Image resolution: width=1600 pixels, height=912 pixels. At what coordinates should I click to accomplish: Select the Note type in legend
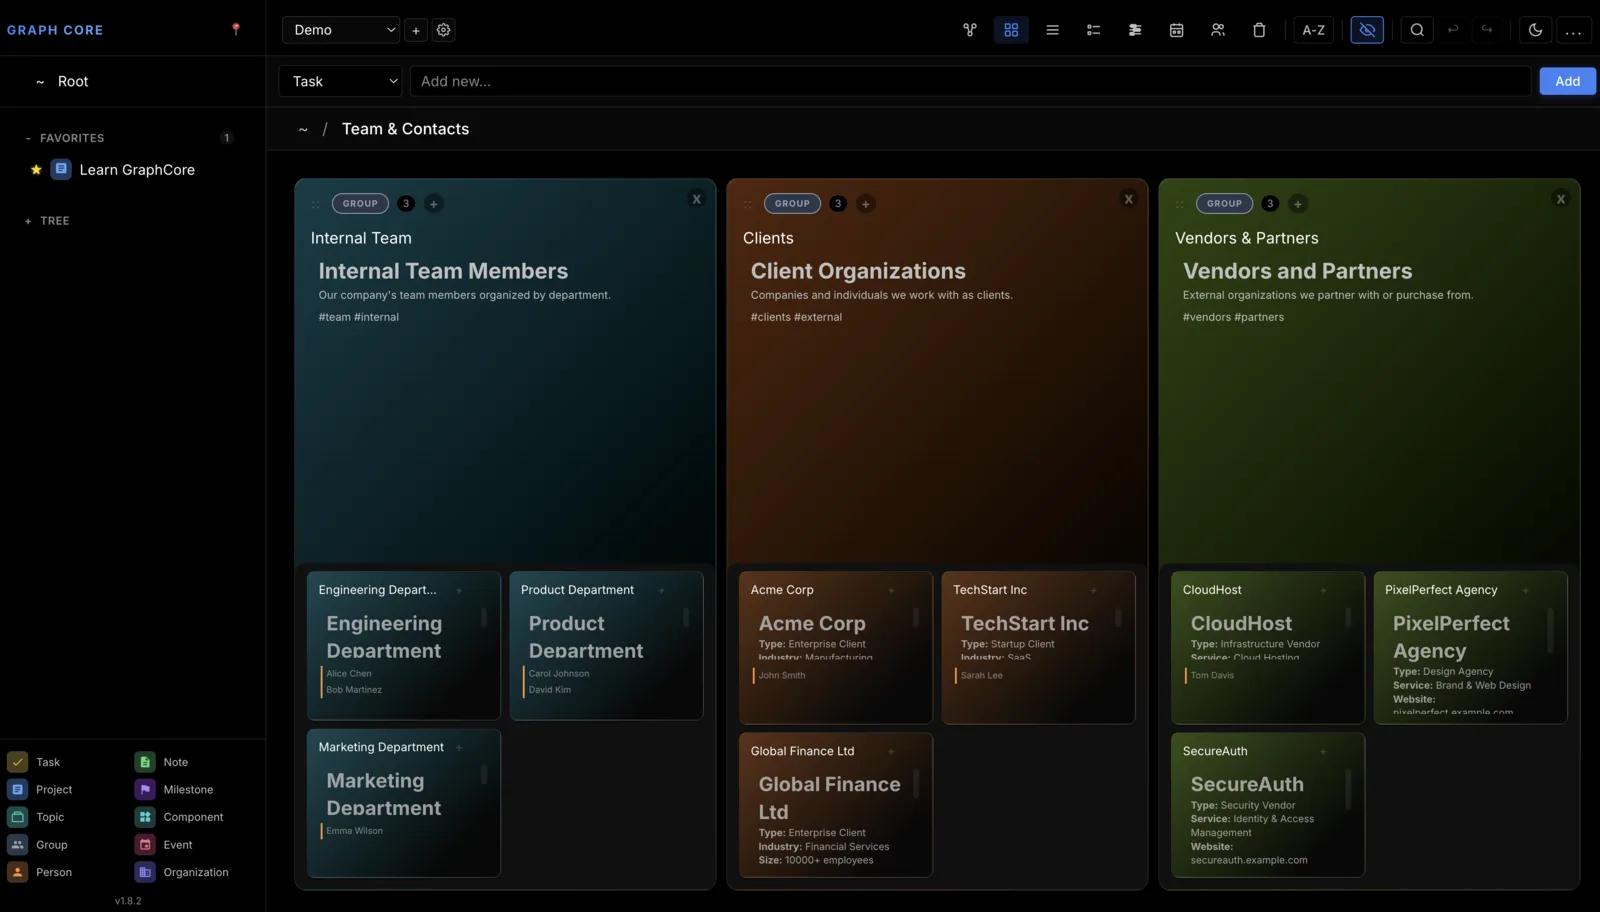click(x=162, y=762)
